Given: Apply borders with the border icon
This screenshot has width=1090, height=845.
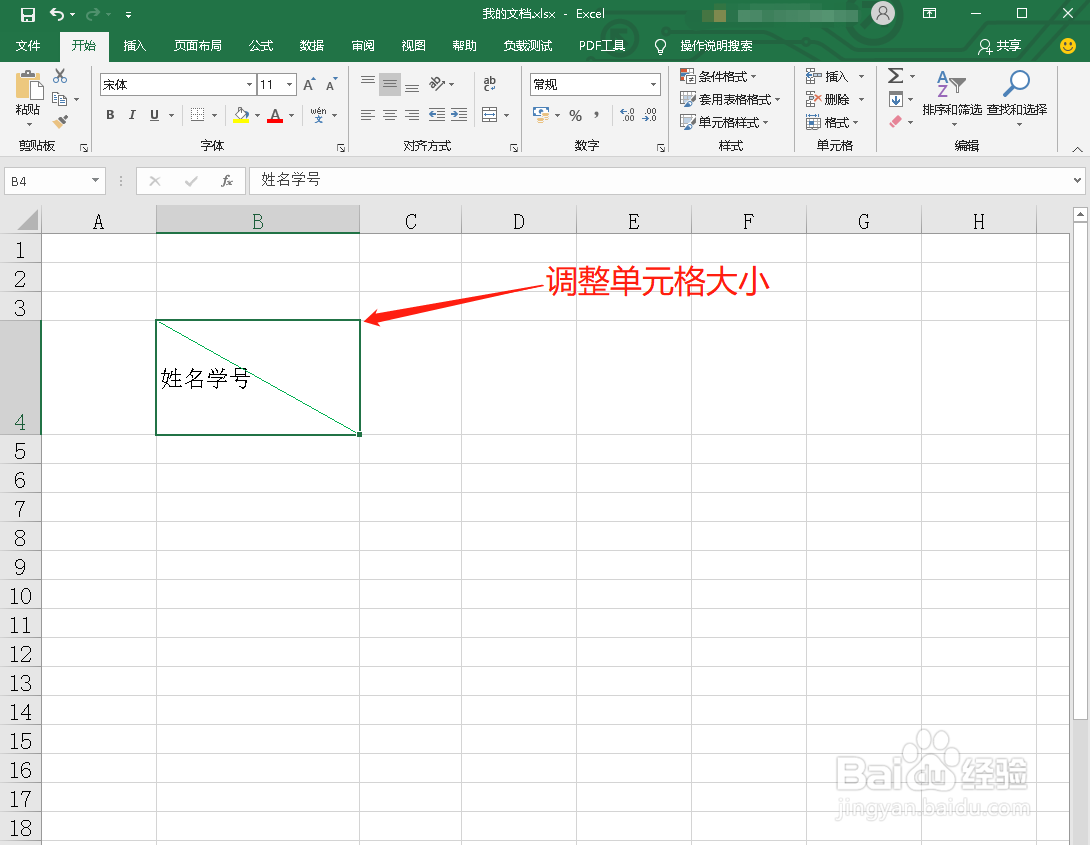Looking at the screenshot, I should point(198,115).
